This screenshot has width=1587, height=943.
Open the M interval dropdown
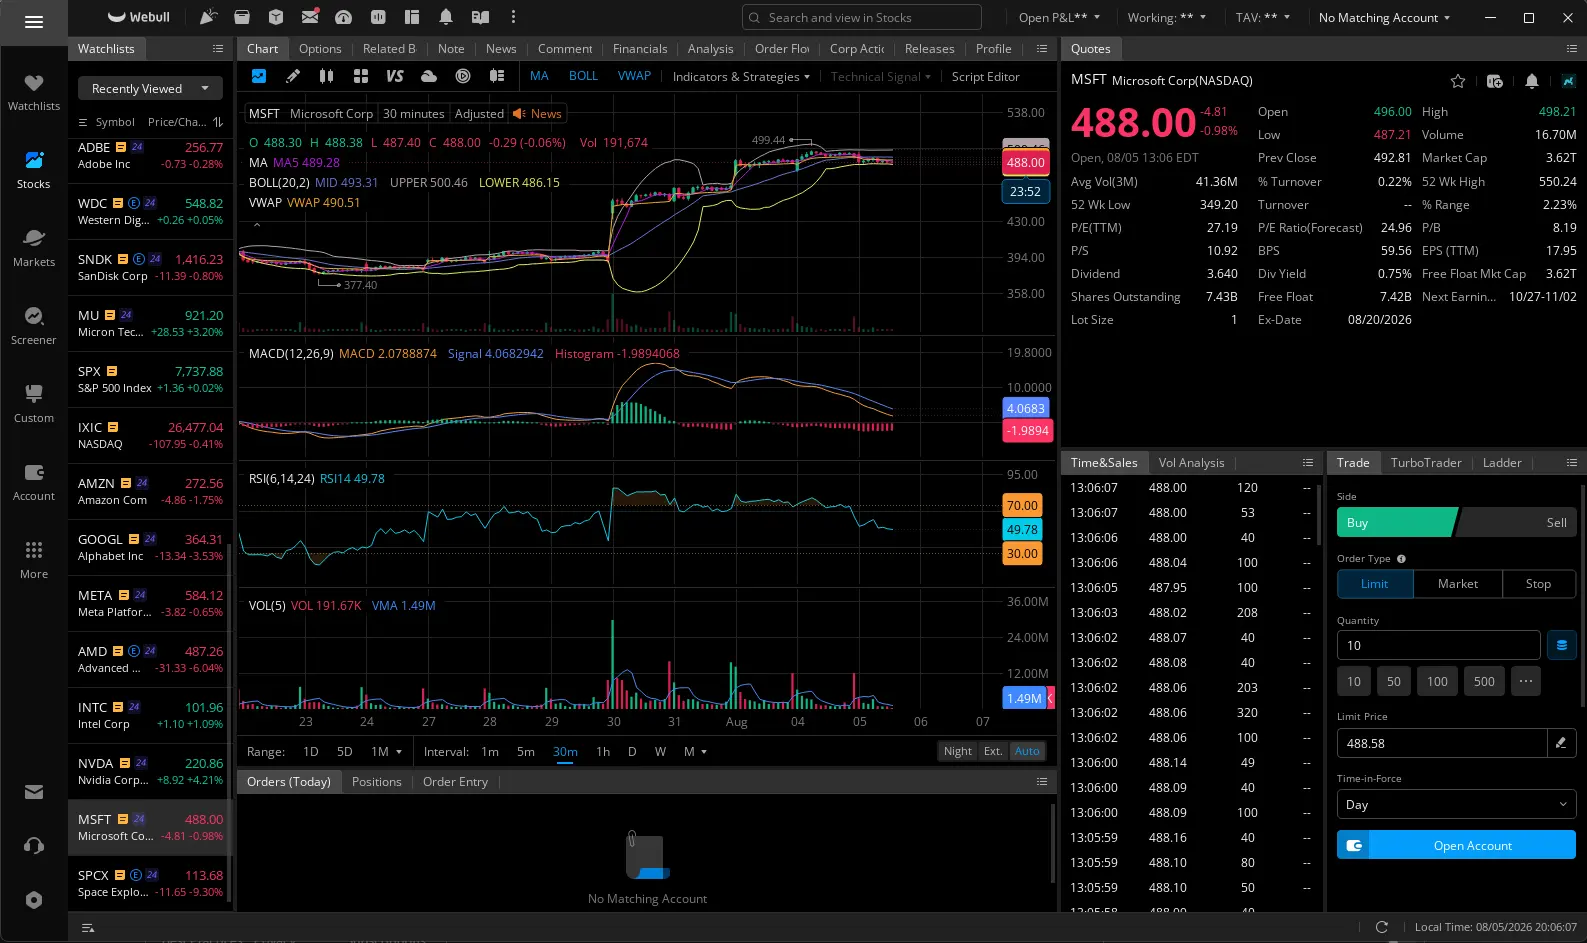(x=695, y=752)
